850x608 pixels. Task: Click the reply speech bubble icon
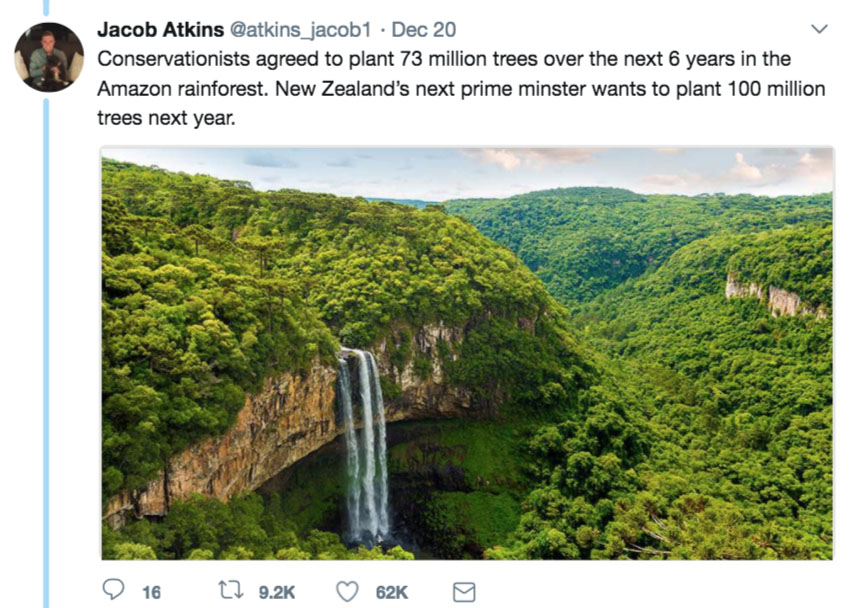pos(114,592)
